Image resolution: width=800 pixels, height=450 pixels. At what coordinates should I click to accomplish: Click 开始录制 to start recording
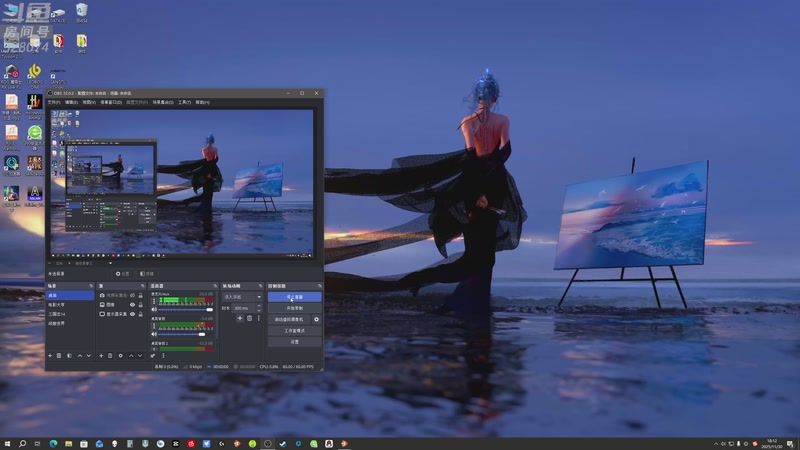(294, 308)
